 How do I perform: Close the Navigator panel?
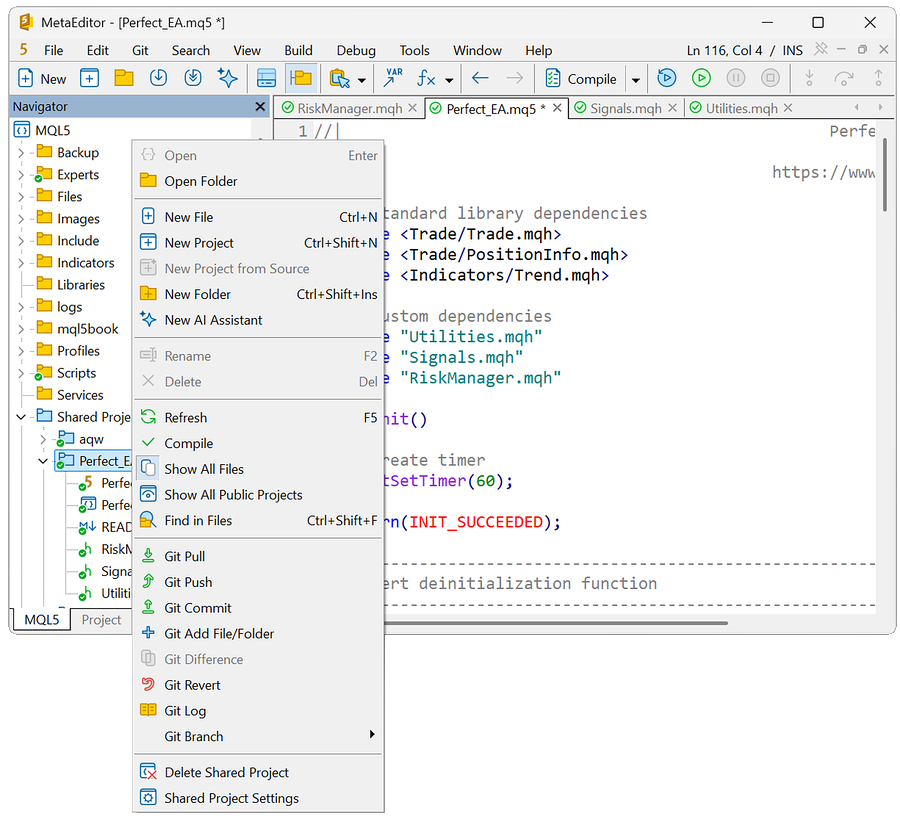[x=260, y=107]
